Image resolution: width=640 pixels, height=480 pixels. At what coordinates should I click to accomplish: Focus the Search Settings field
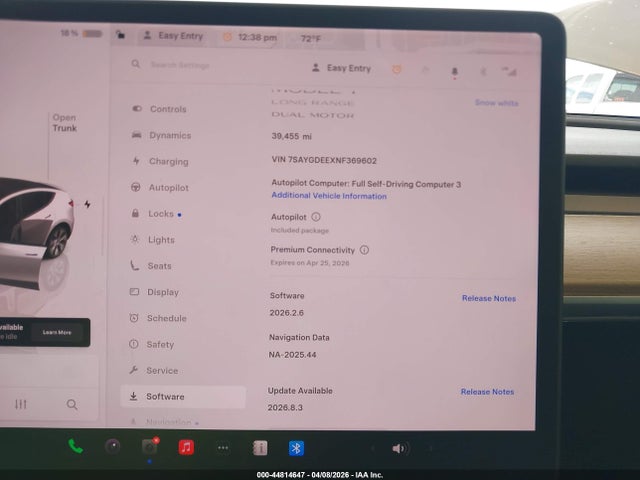pyautogui.click(x=180, y=65)
